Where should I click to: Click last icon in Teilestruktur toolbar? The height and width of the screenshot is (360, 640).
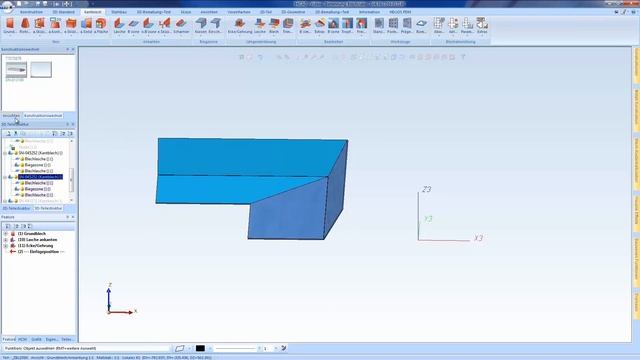tap(70, 133)
